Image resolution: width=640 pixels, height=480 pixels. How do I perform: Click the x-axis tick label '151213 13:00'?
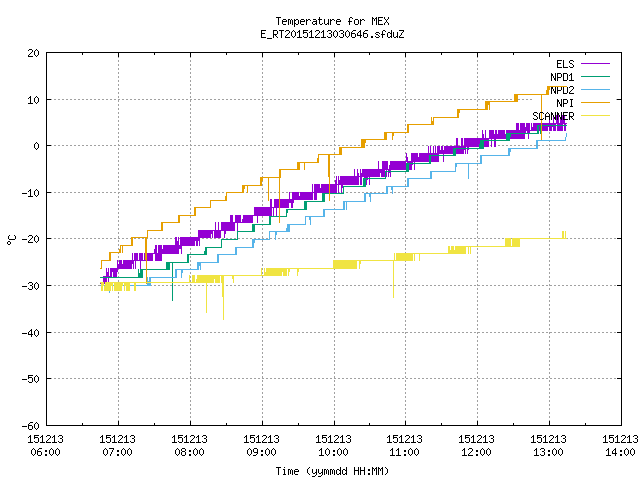tap(548, 446)
